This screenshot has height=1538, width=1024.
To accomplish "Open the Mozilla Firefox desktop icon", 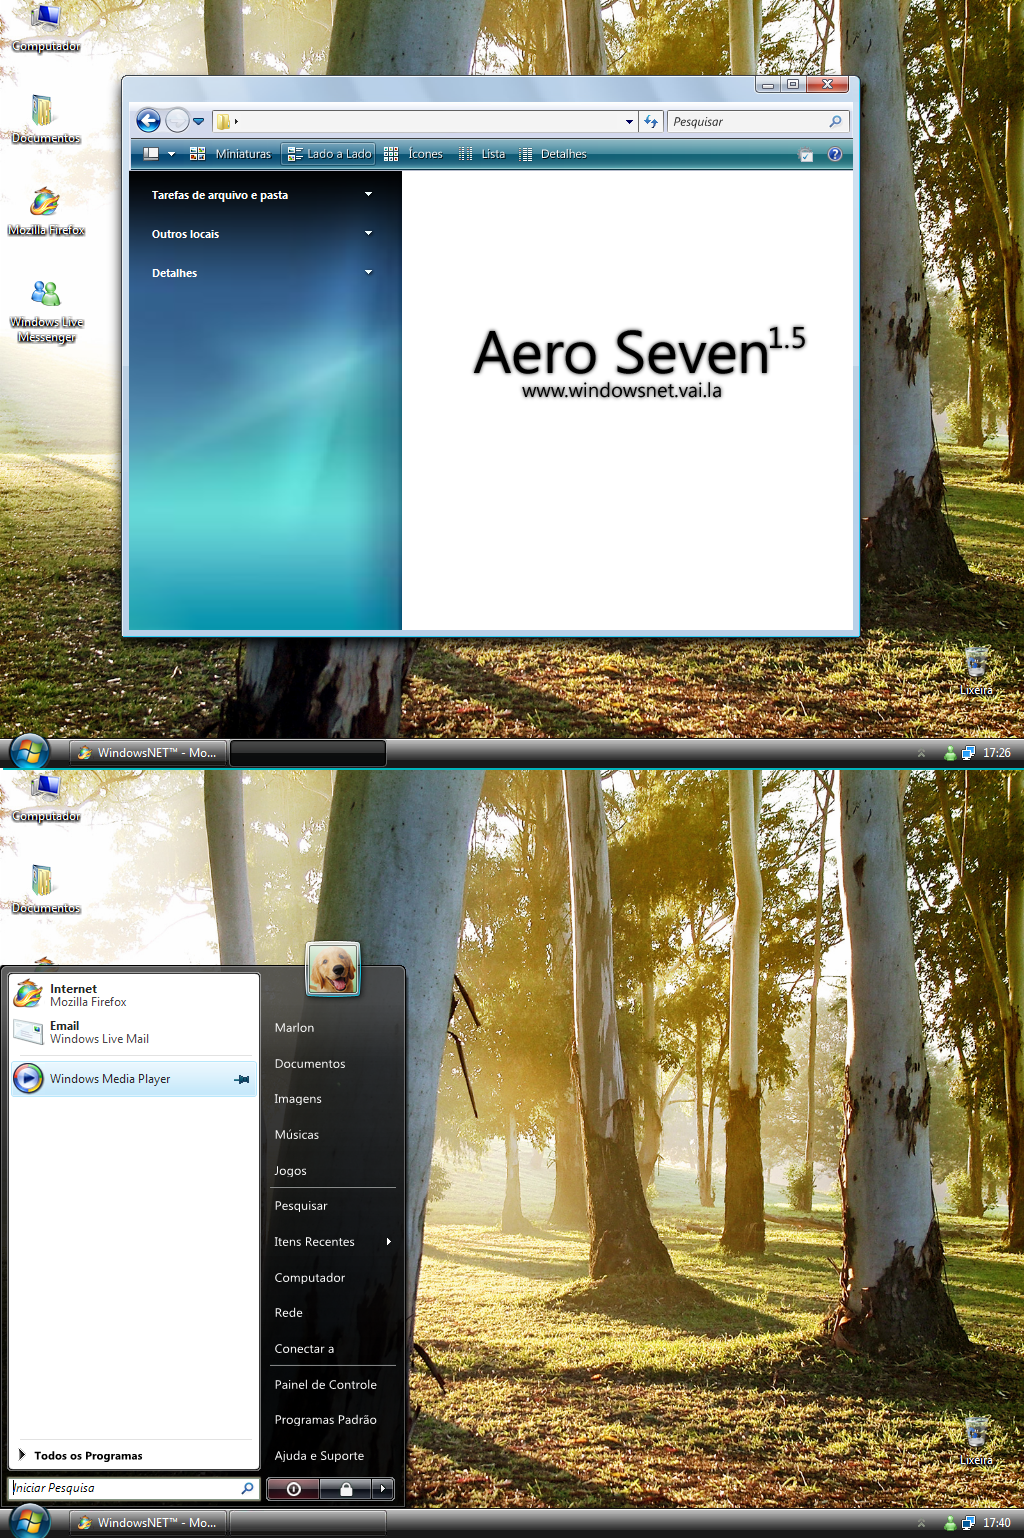I will pos(46,211).
